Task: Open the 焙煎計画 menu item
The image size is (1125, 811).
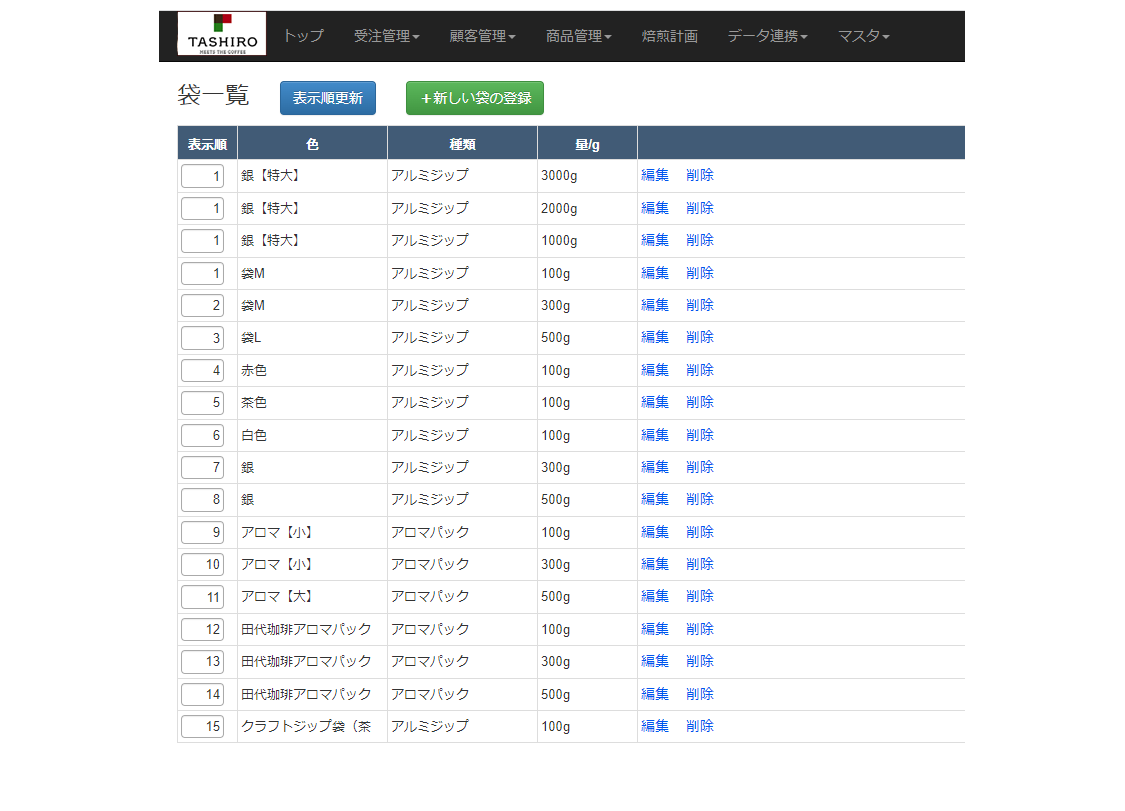Action: [x=669, y=36]
